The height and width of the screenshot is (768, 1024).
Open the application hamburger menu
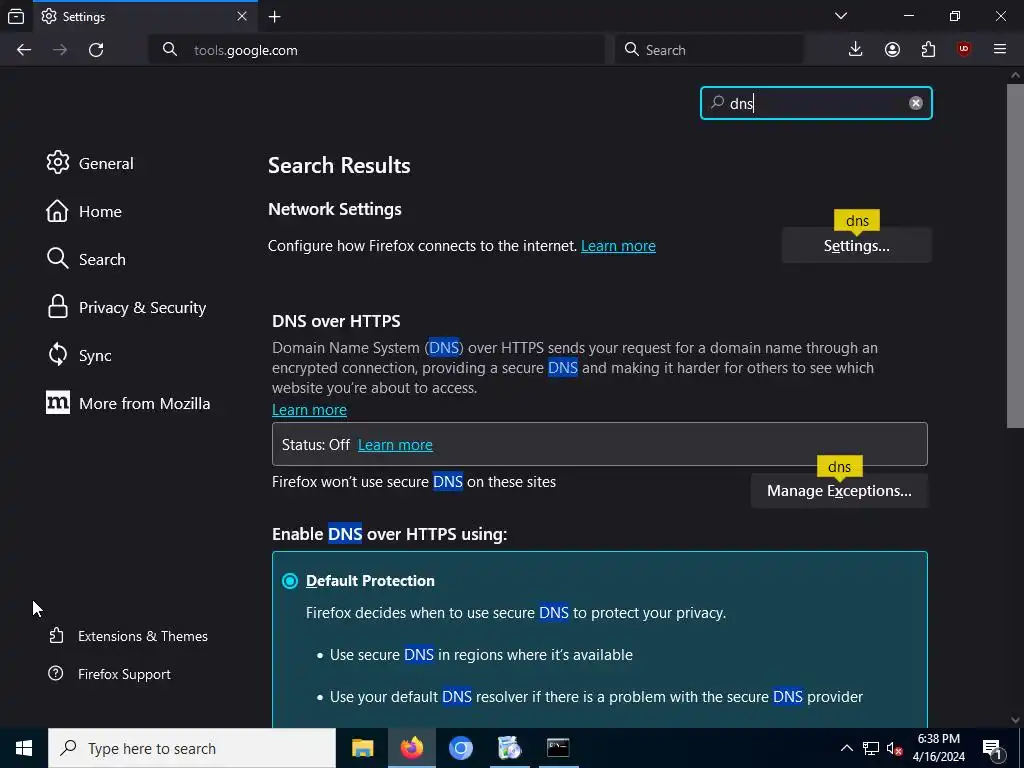coord(1000,50)
